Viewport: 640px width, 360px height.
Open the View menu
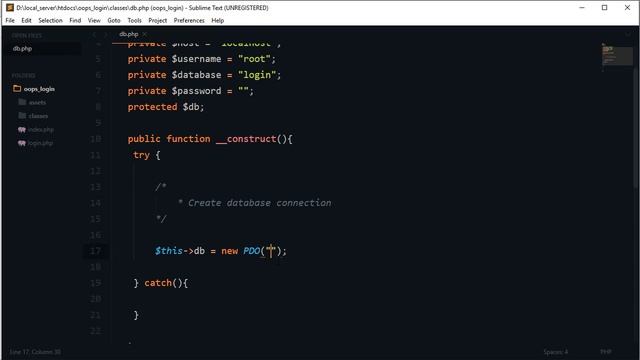pyautogui.click(x=94, y=20)
